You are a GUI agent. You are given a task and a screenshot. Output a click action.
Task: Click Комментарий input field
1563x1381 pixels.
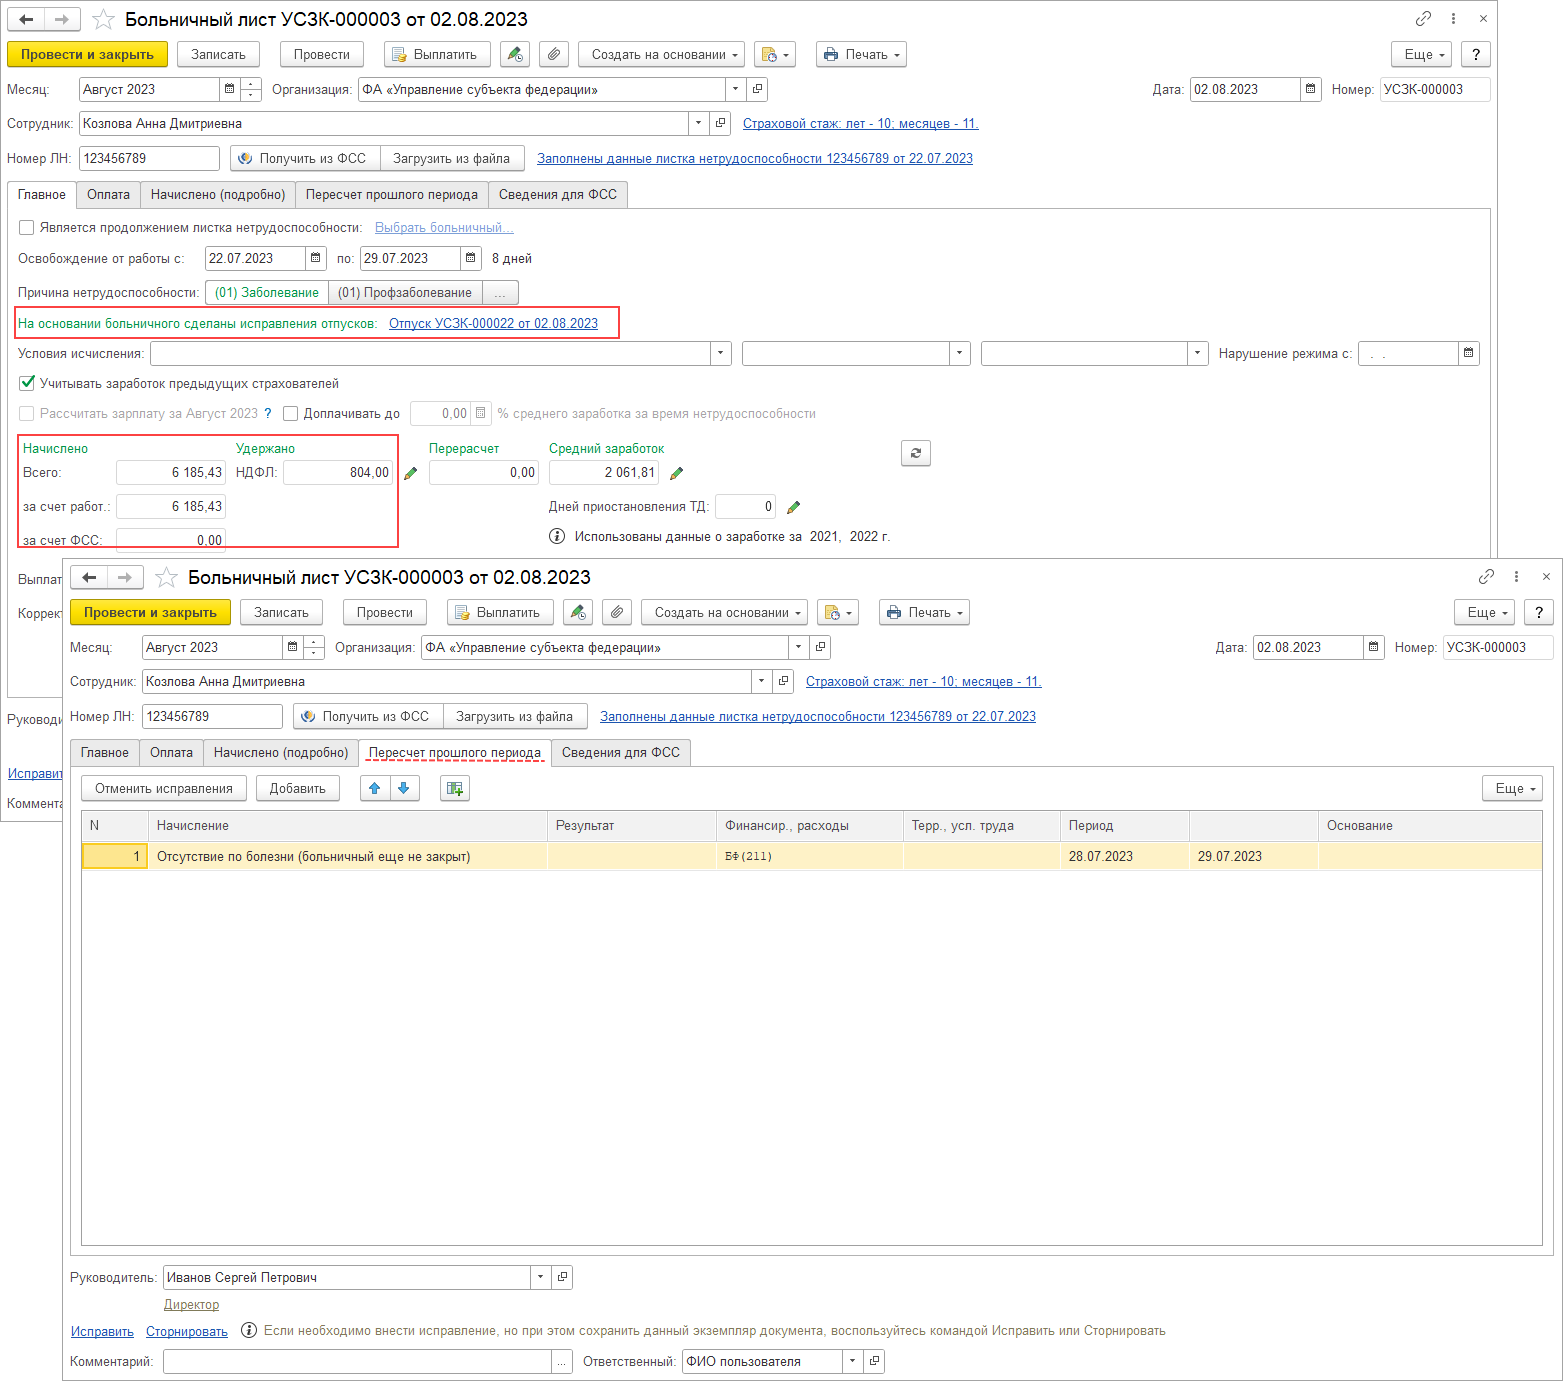tap(357, 1361)
